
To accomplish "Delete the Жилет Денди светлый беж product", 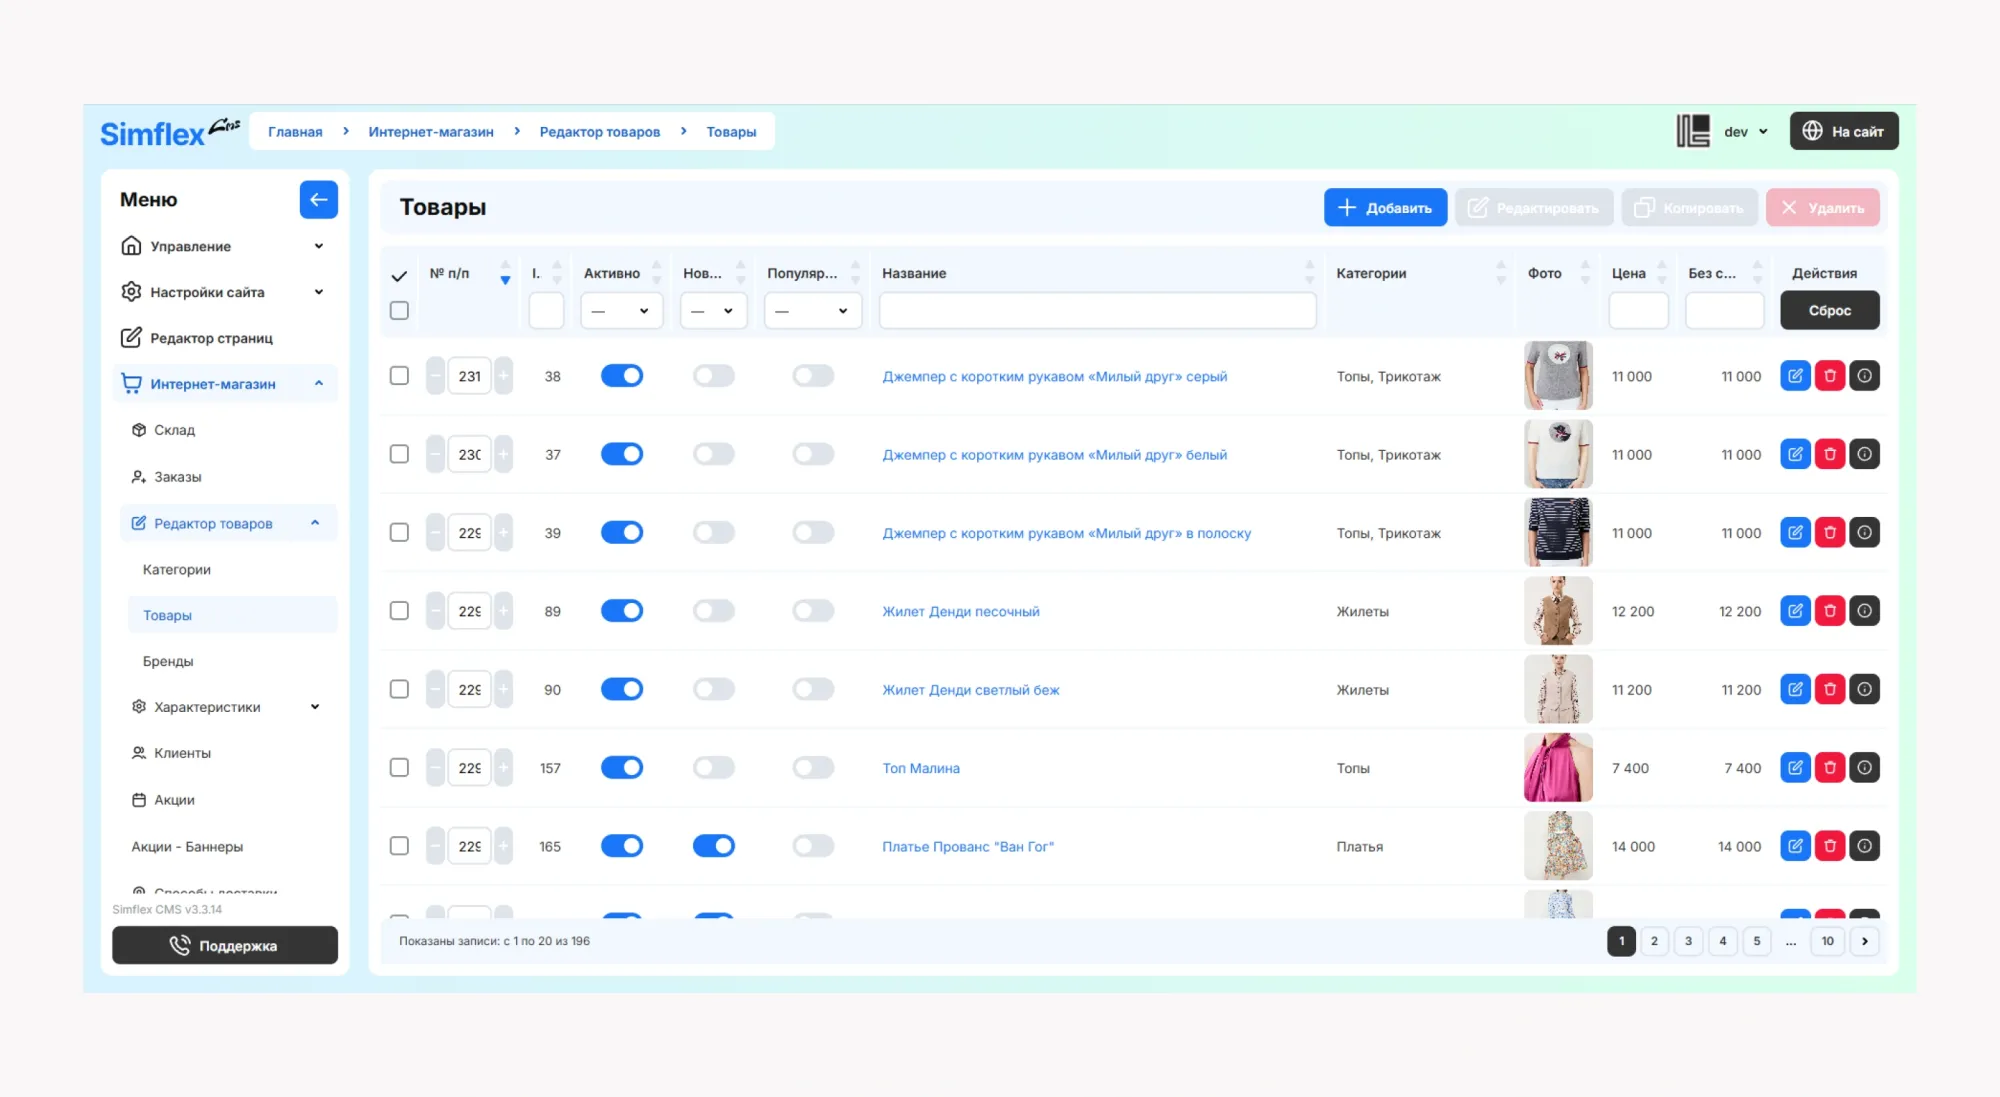I will pyautogui.click(x=1829, y=689).
